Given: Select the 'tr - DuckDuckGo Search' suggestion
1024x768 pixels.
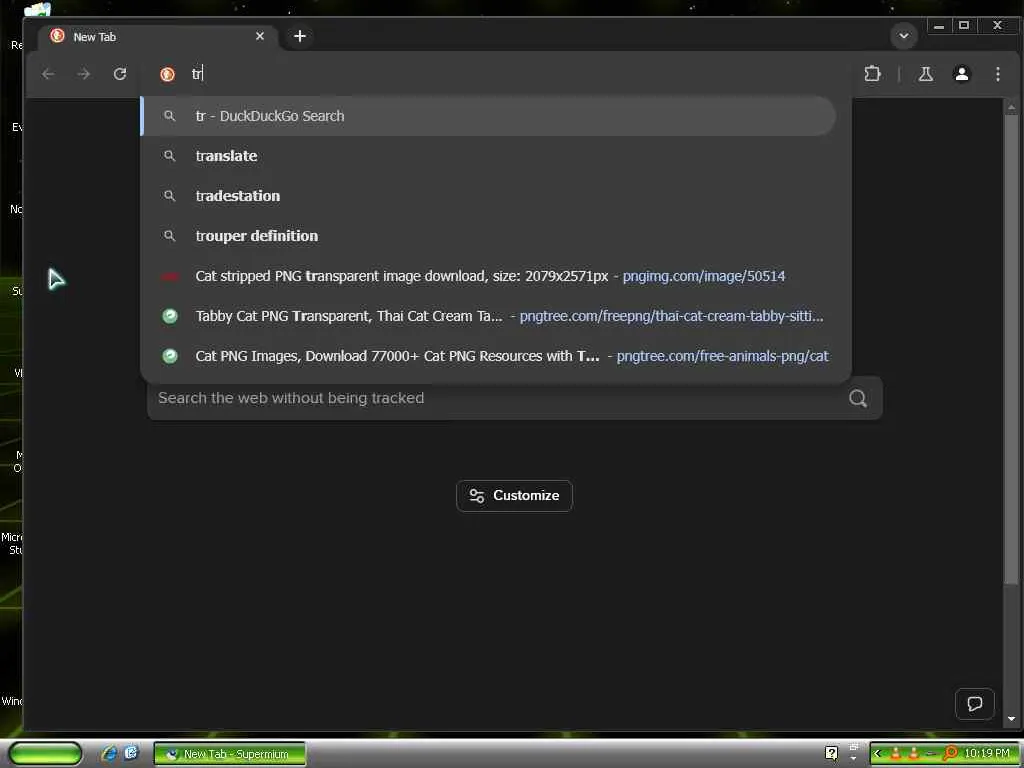Looking at the screenshot, I should tap(488, 116).
